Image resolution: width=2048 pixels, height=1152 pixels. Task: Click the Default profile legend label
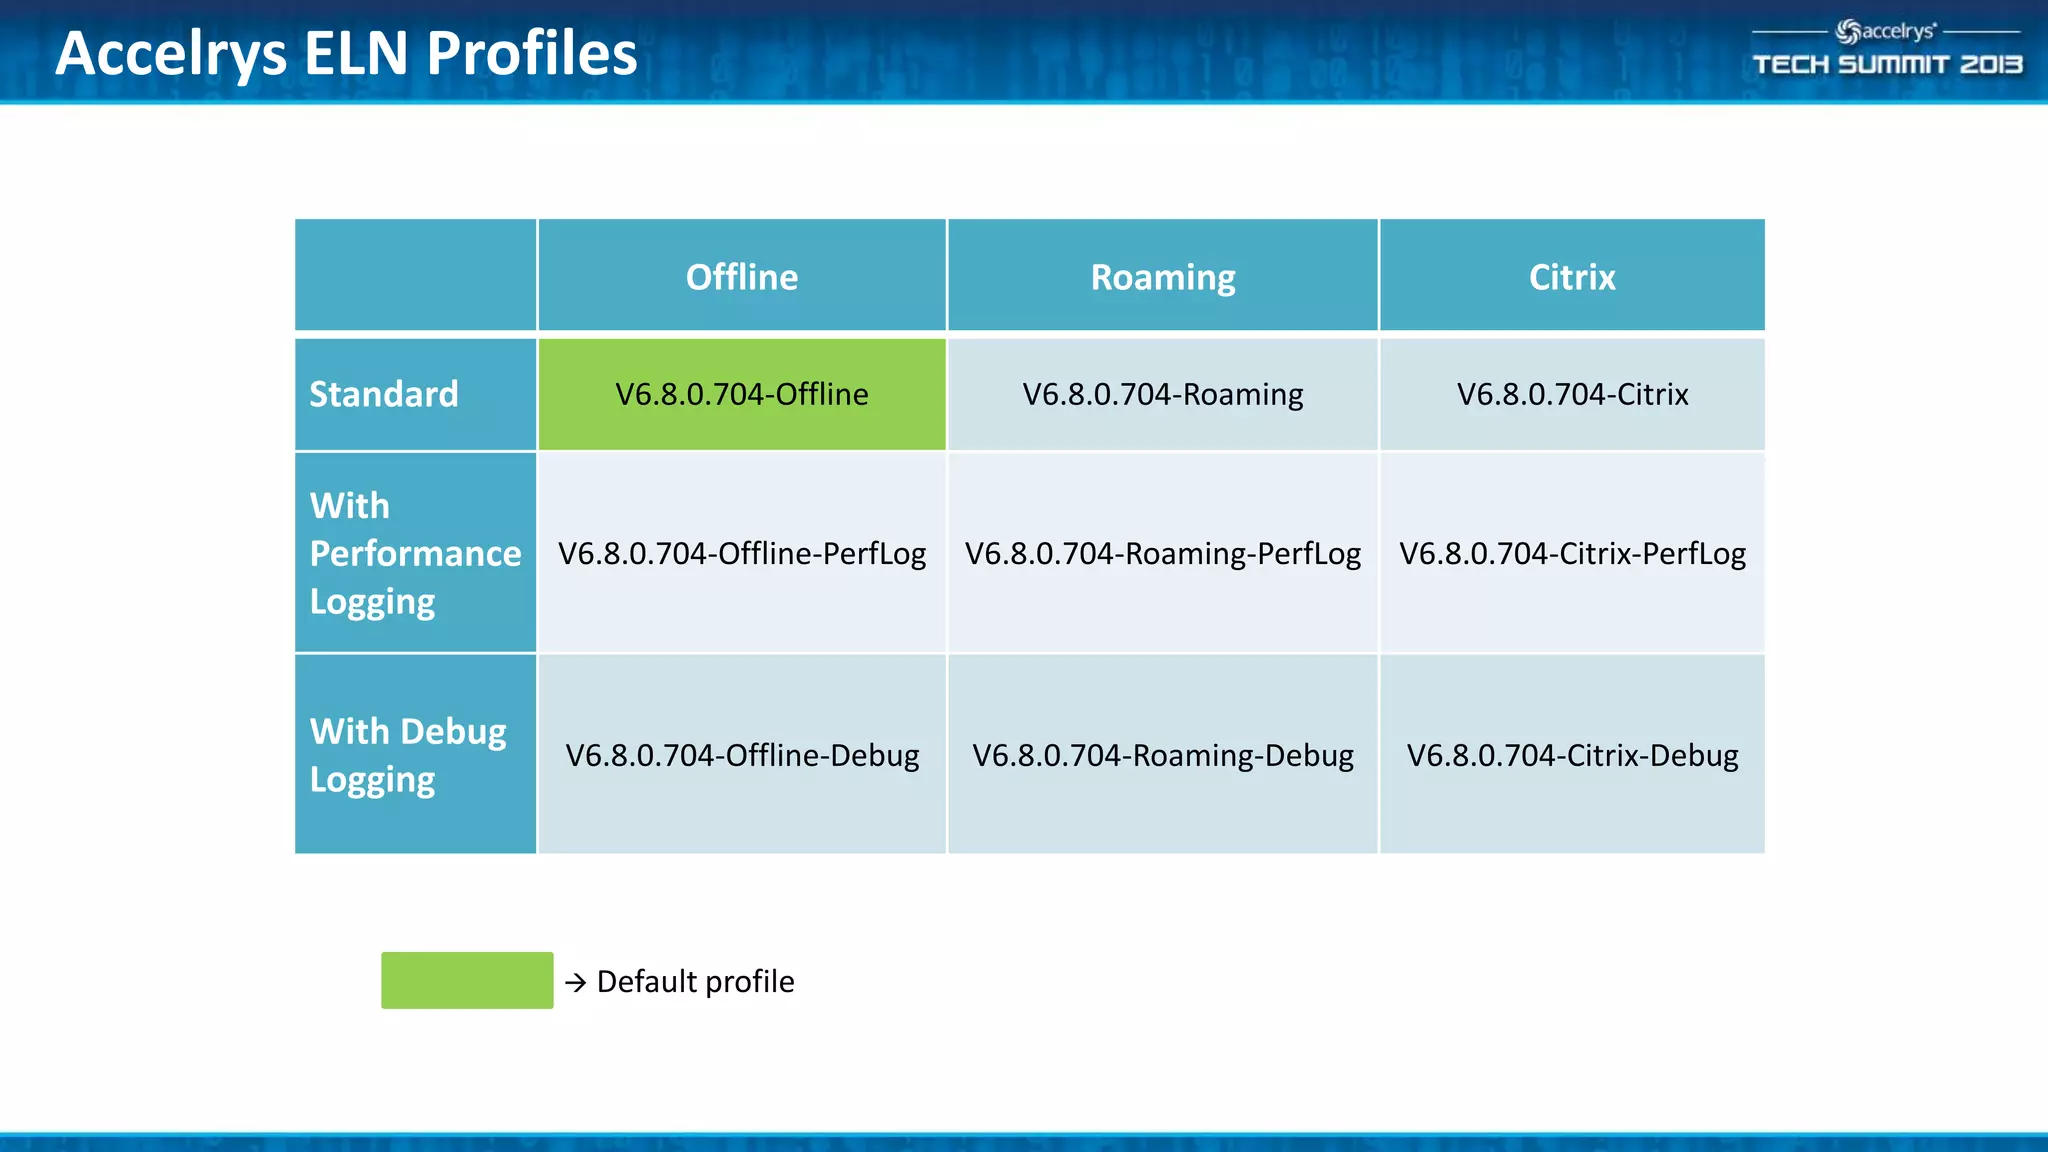point(695,982)
